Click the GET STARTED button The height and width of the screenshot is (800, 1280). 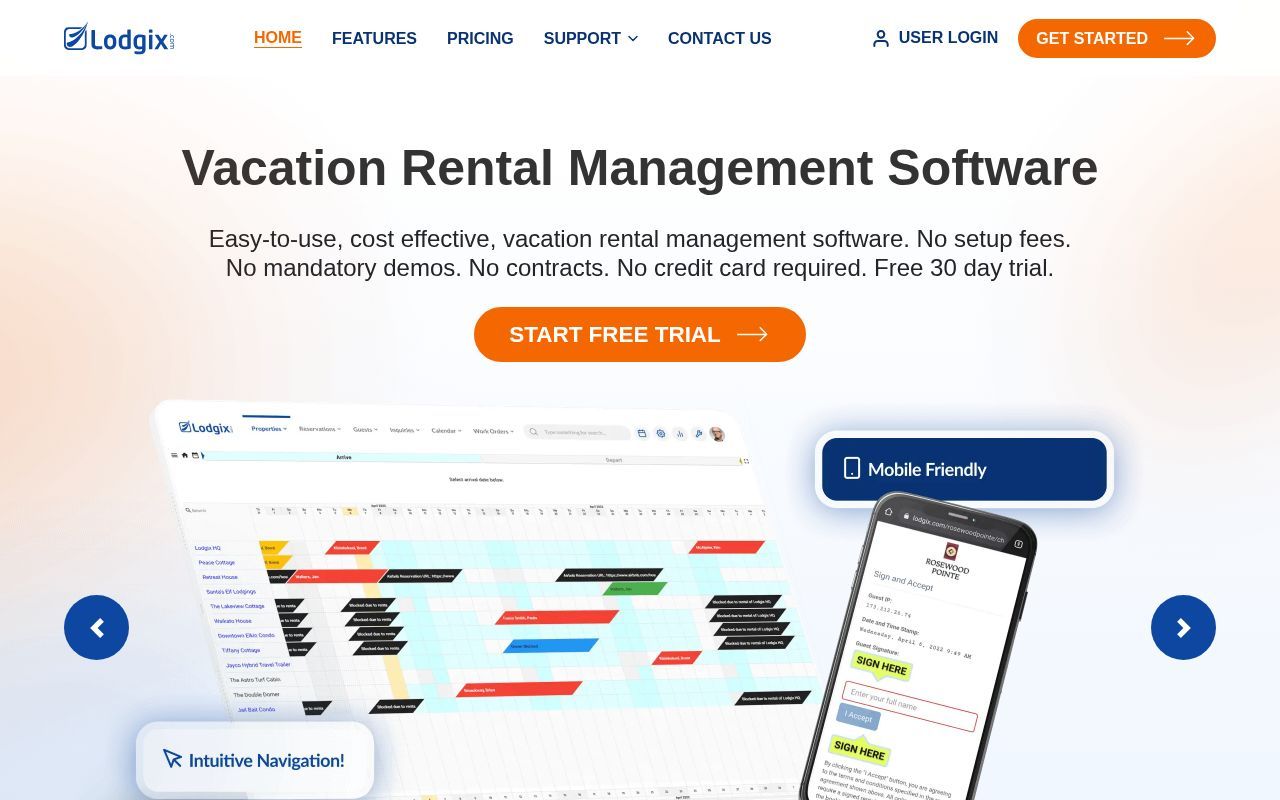pyautogui.click(x=1117, y=38)
